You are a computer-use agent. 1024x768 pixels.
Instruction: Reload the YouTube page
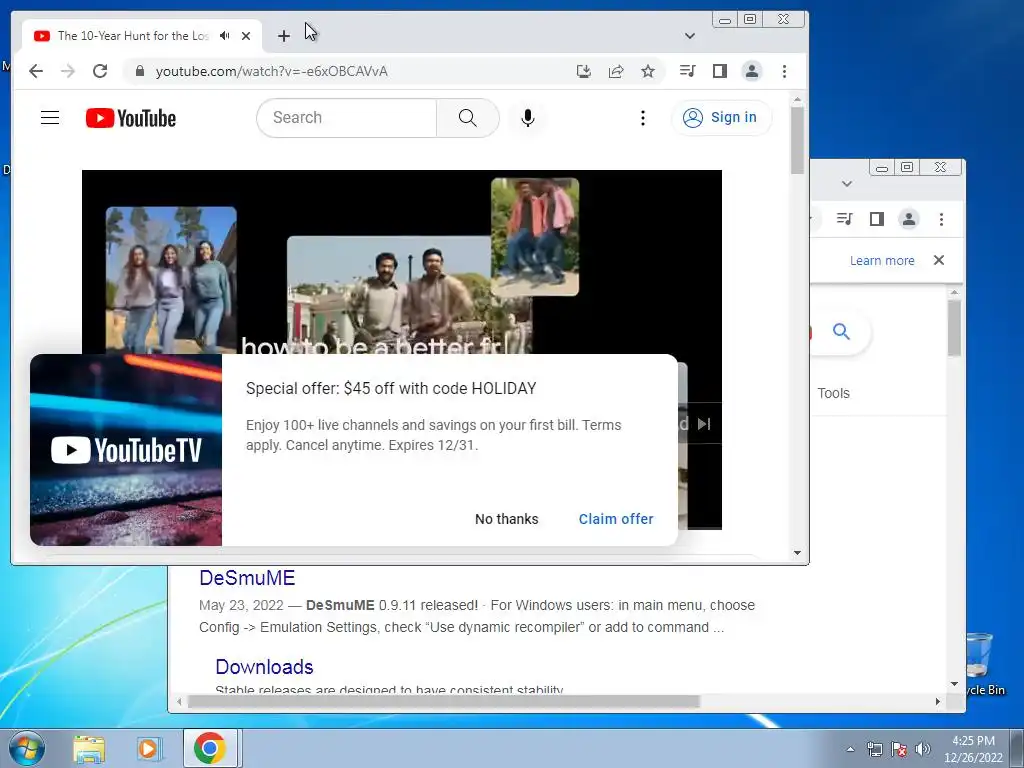(100, 71)
